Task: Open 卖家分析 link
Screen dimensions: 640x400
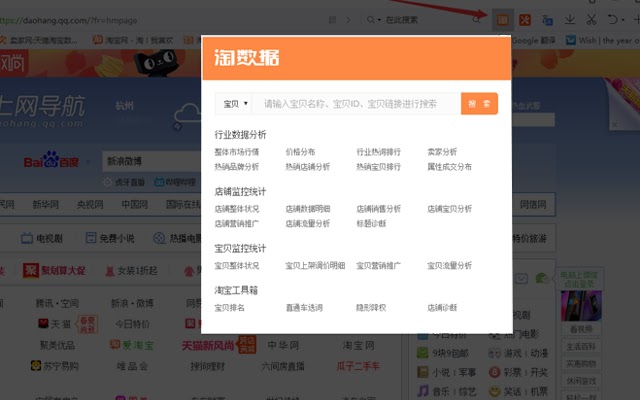Action: 442,152
